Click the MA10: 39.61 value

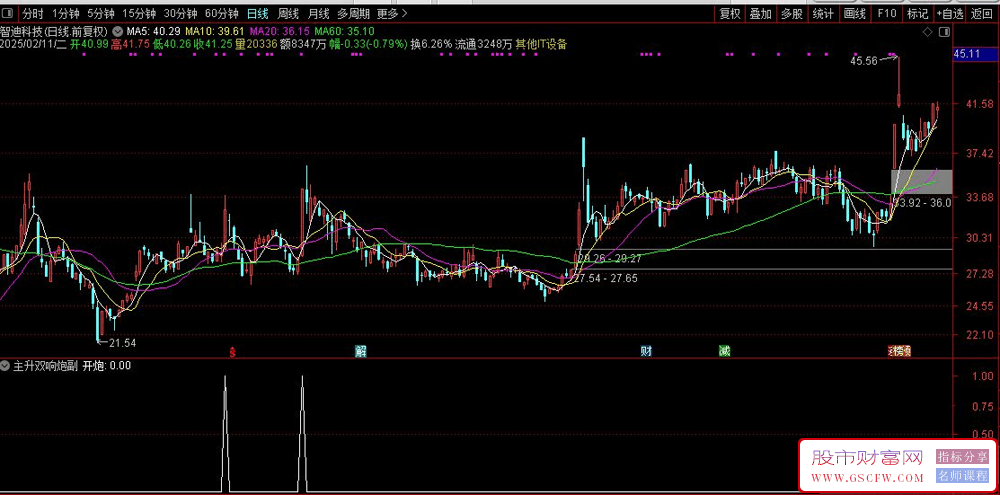215,31
